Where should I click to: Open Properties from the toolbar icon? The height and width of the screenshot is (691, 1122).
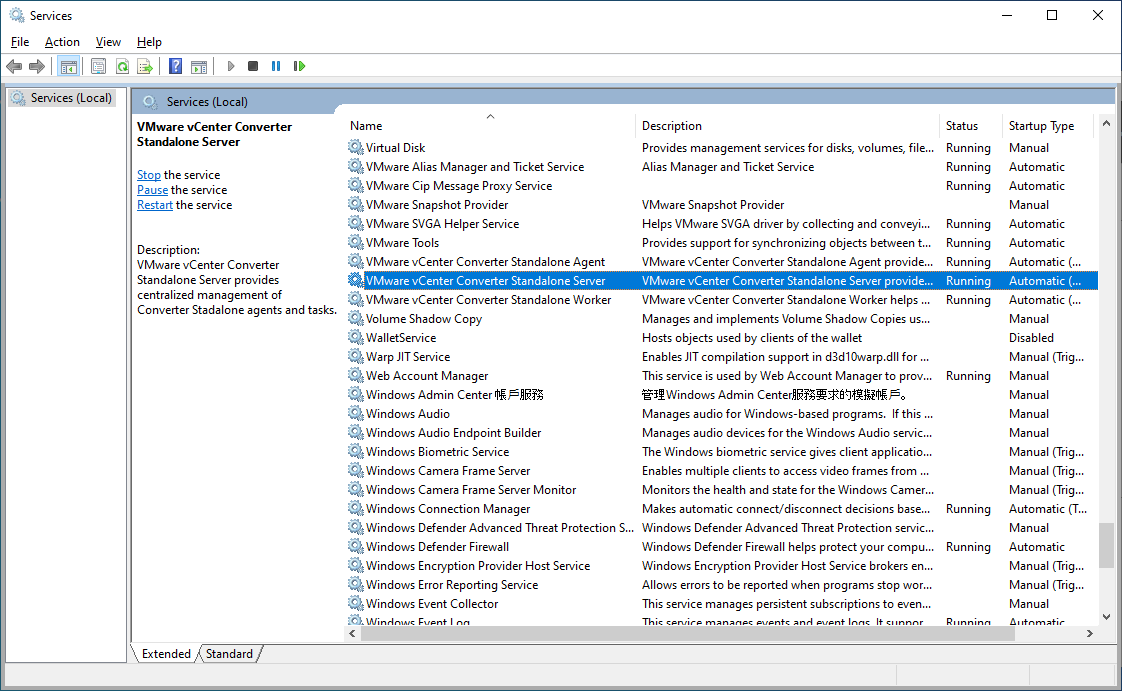point(99,67)
